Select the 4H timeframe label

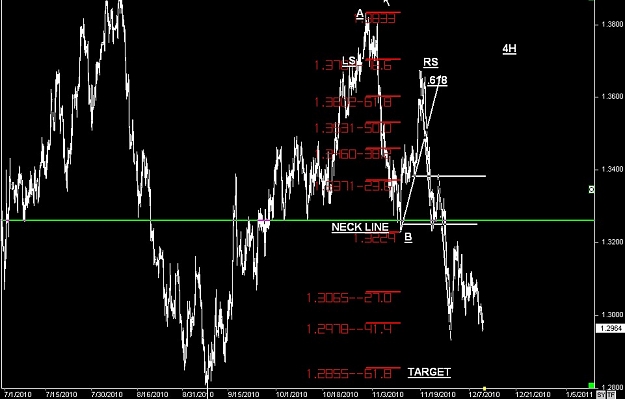[509, 49]
